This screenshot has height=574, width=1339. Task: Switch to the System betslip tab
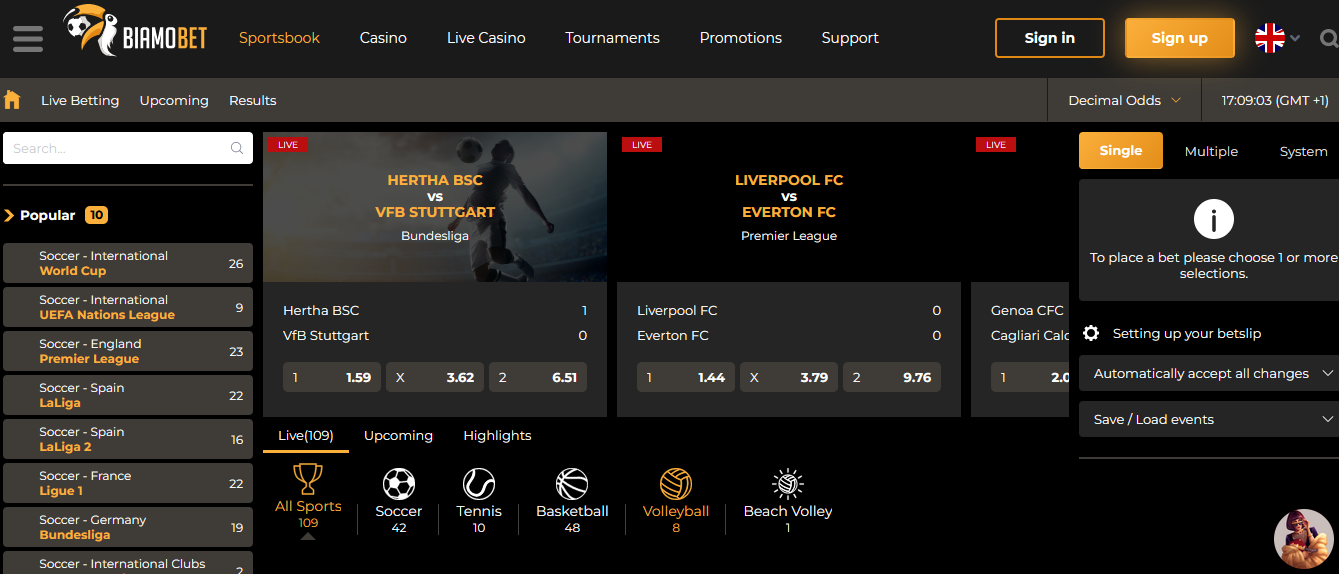point(1303,151)
